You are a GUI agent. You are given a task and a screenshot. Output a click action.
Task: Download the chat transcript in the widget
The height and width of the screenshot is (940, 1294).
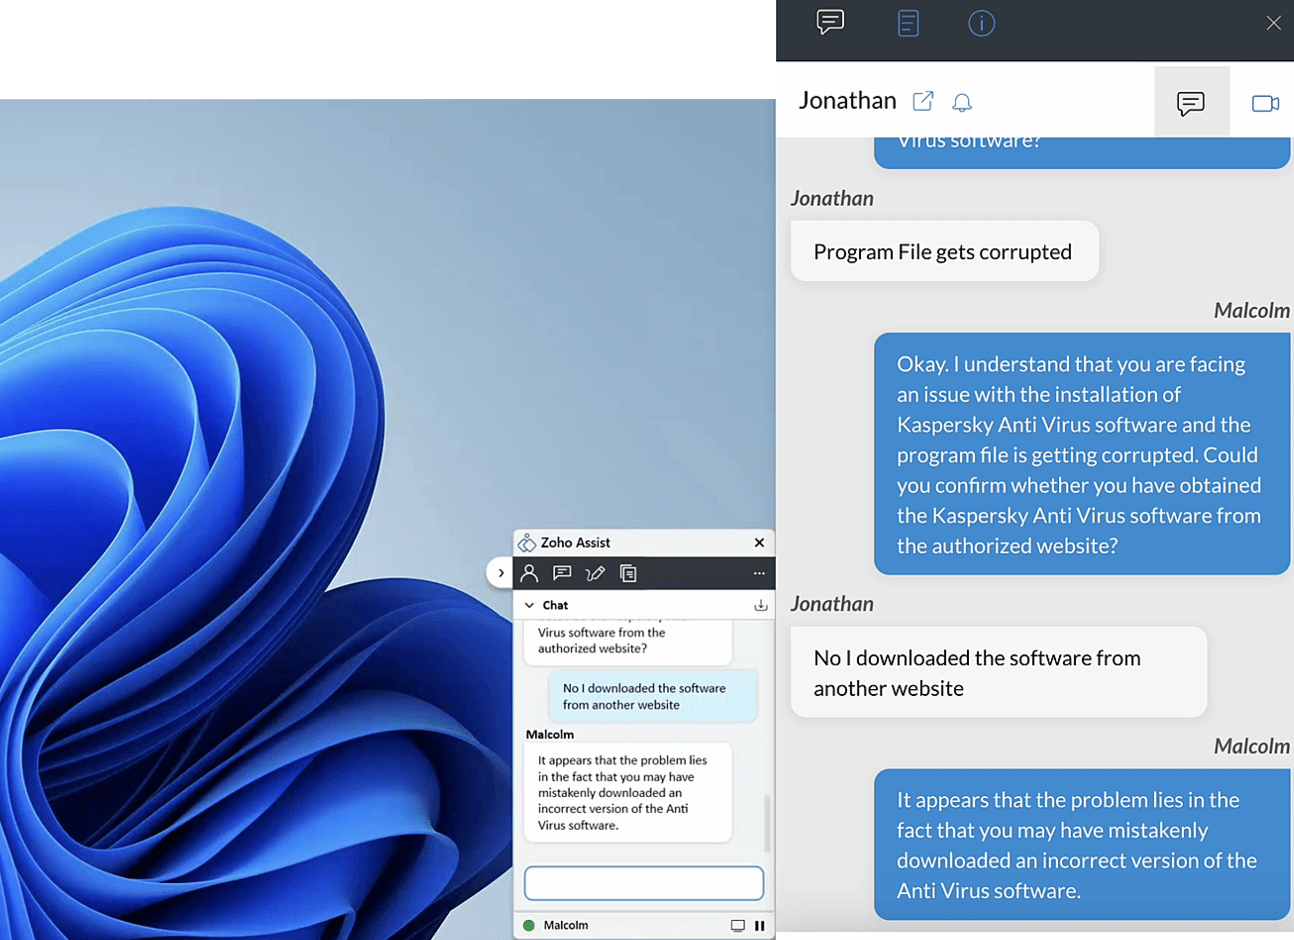[760, 605]
